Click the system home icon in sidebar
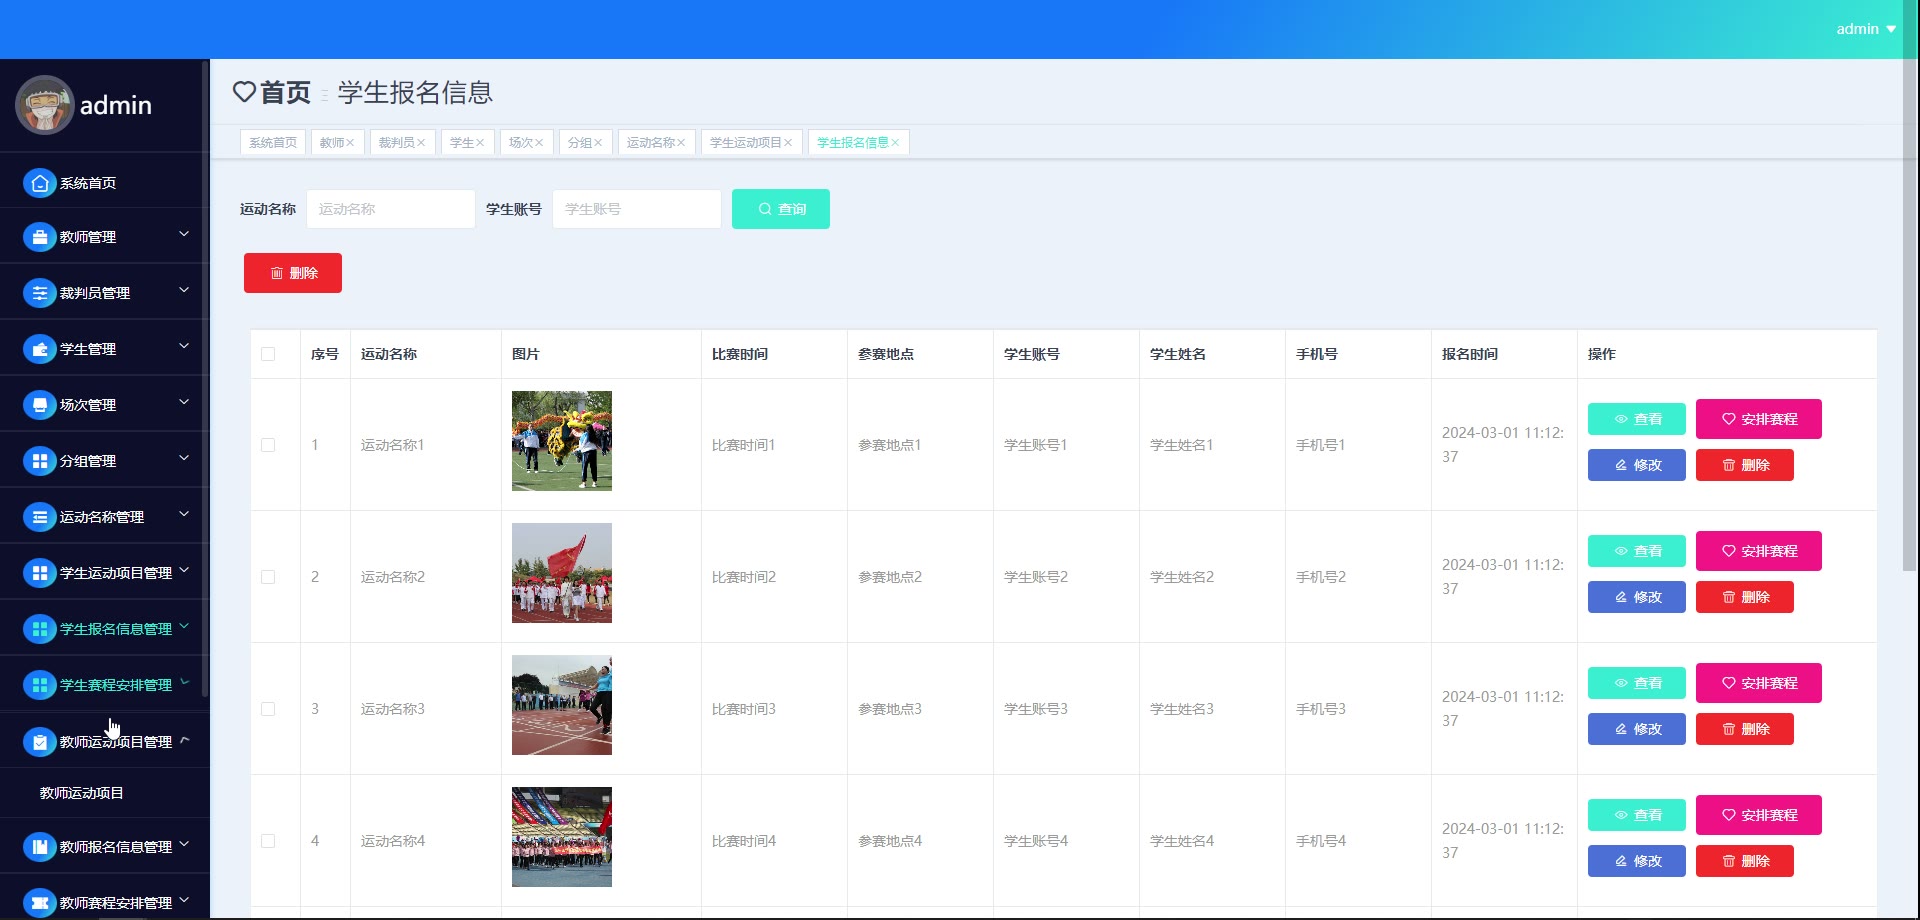This screenshot has height=920, width=1920. pyautogui.click(x=39, y=183)
